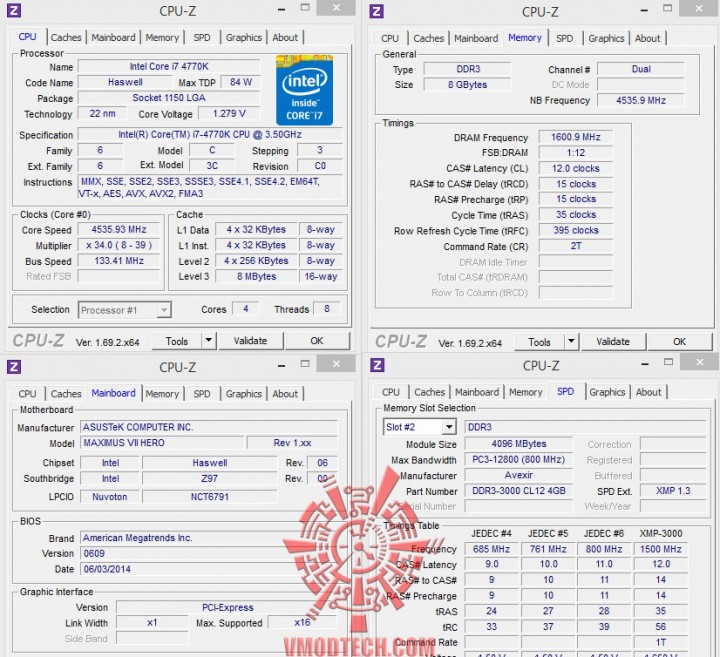Click the 2T Command Rate value
The height and width of the screenshot is (657, 720).
[x=575, y=246]
